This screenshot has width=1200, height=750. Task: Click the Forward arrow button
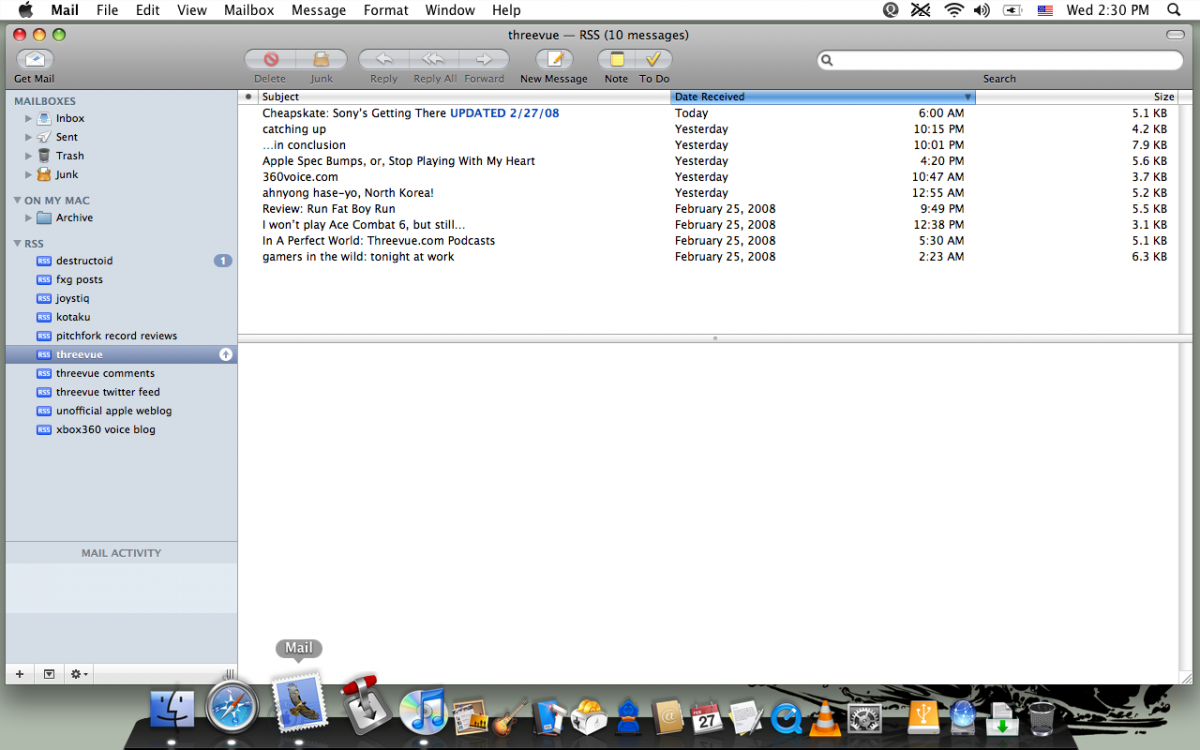(x=484, y=60)
